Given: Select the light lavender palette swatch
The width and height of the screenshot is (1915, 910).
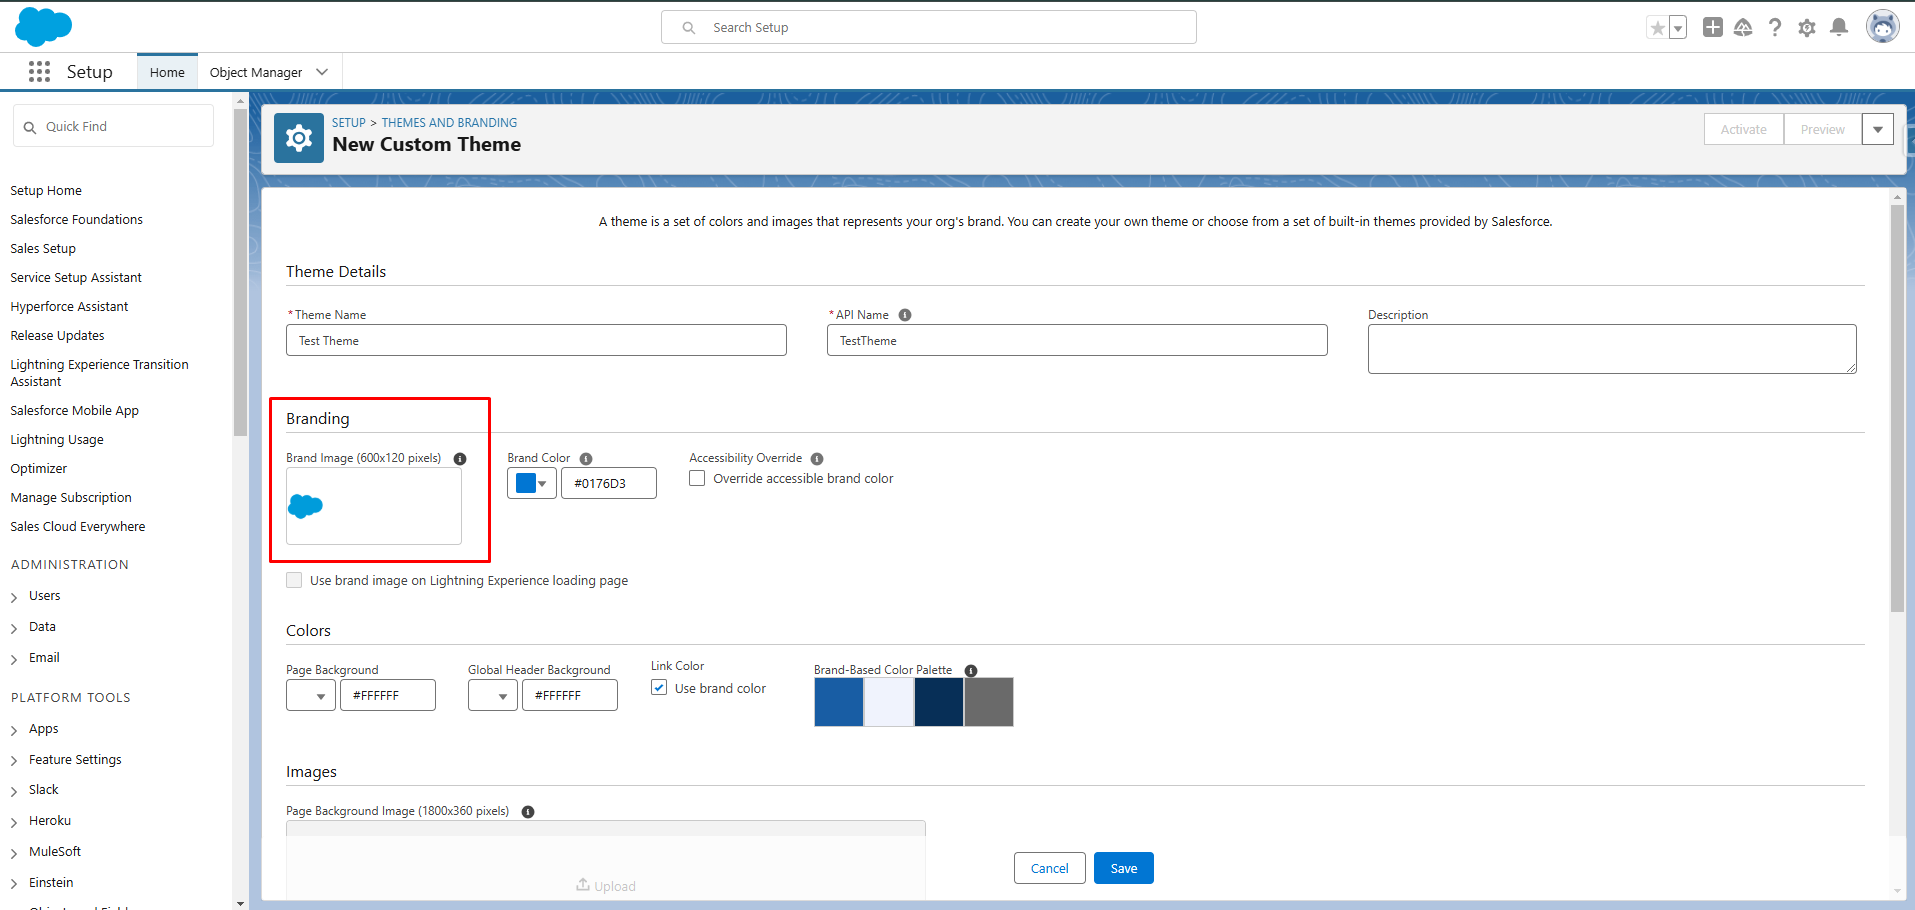Looking at the screenshot, I should point(889,702).
